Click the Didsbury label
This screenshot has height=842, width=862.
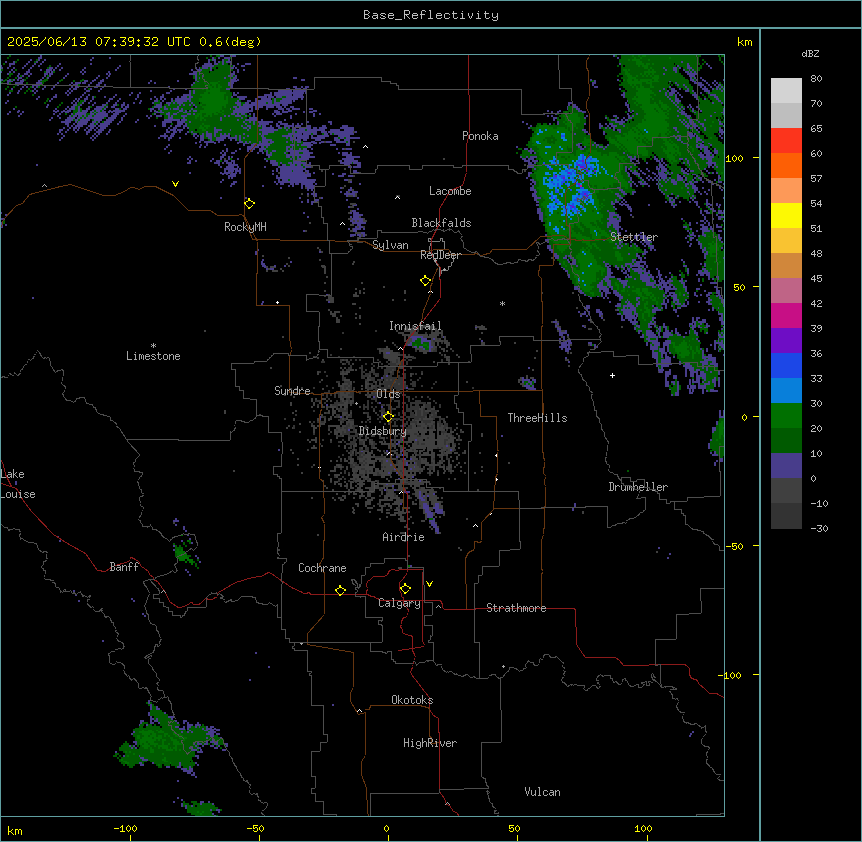point(383,431)
